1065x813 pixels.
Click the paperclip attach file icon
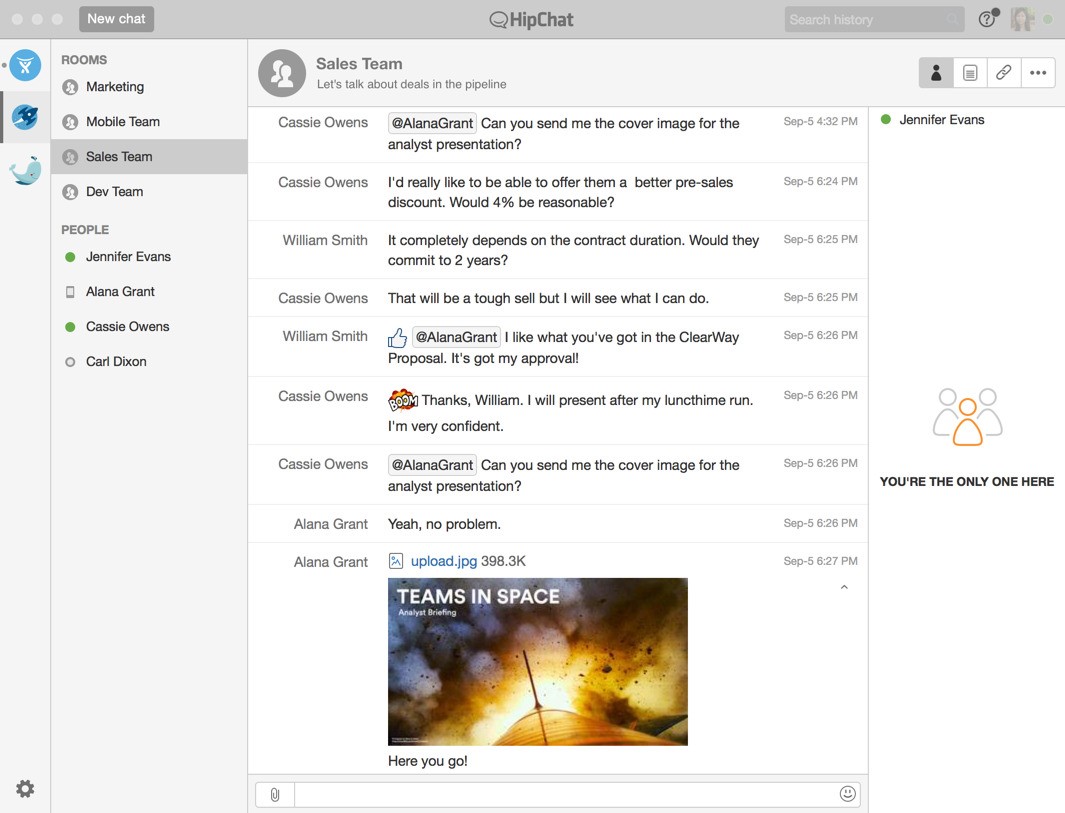[275, 795]
